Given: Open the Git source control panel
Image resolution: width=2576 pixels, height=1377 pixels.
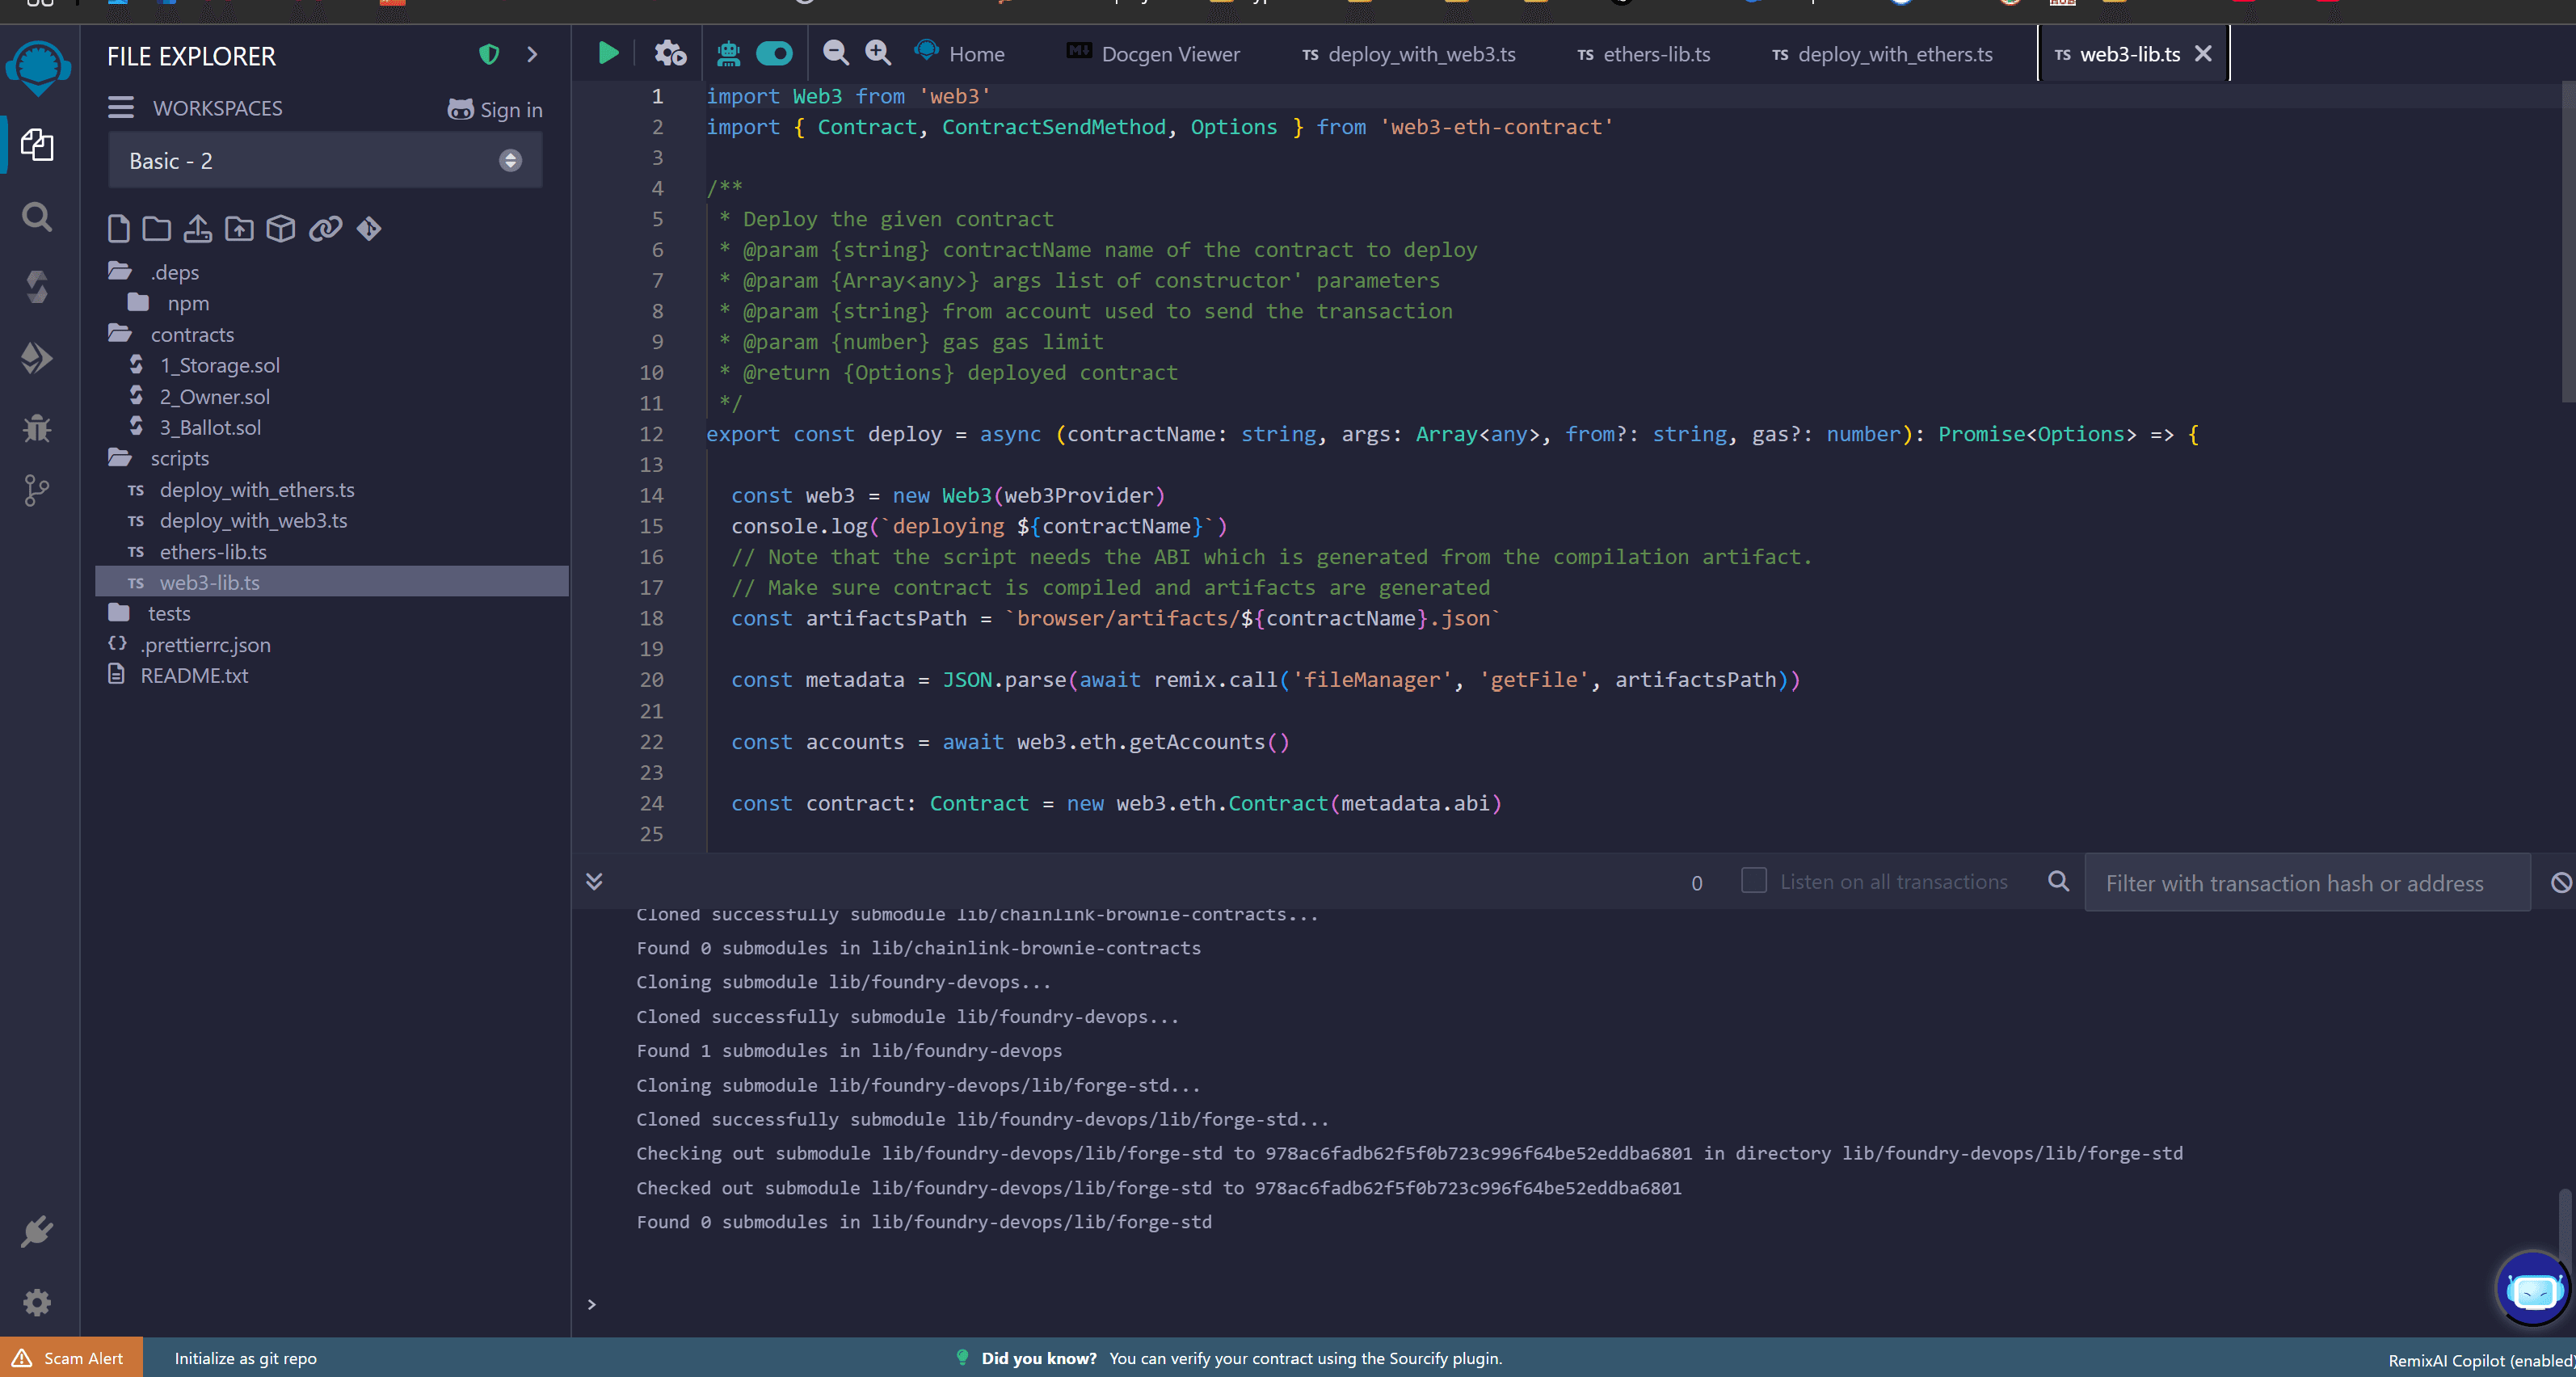Looking at the screenshot, I should pyautogui.click(x=38, y=490).
